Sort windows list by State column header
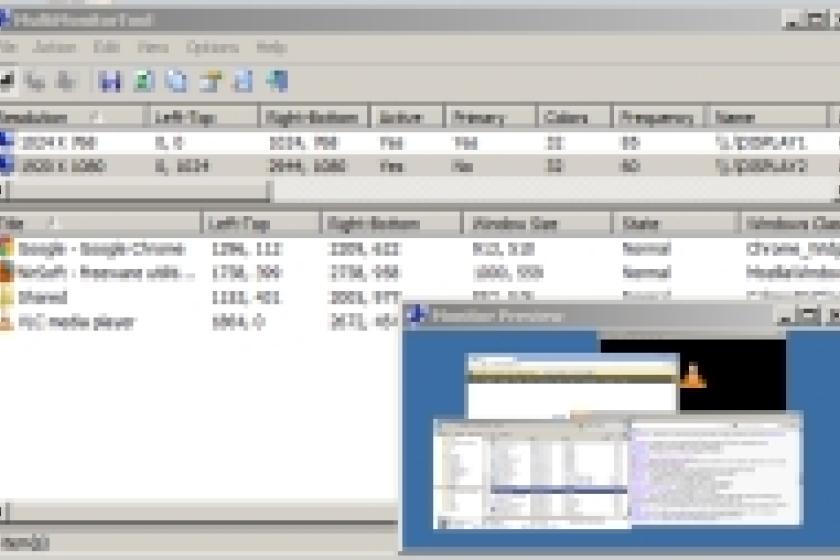Viewport: 840px width, 560px height. click(676, 223)
